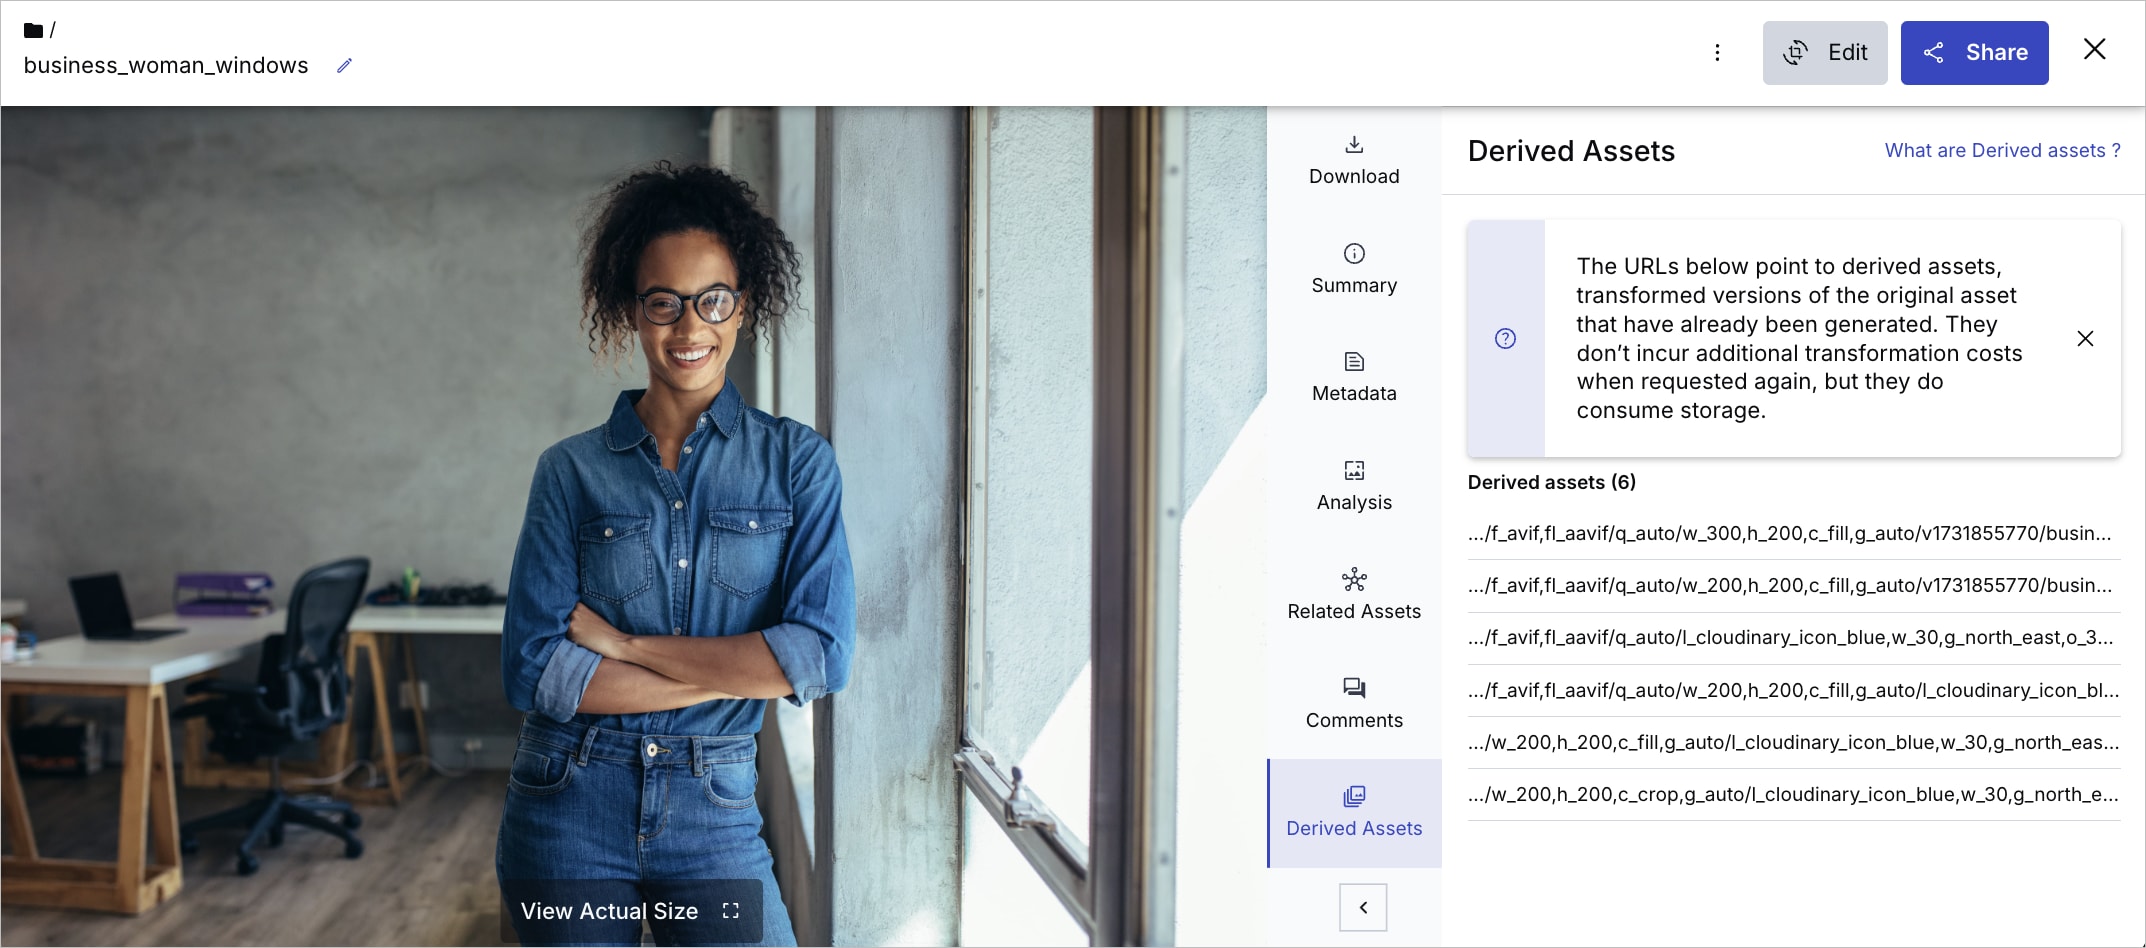Dismiss the derived assets info banner

pyautogui.click(x=2085, y=339)
